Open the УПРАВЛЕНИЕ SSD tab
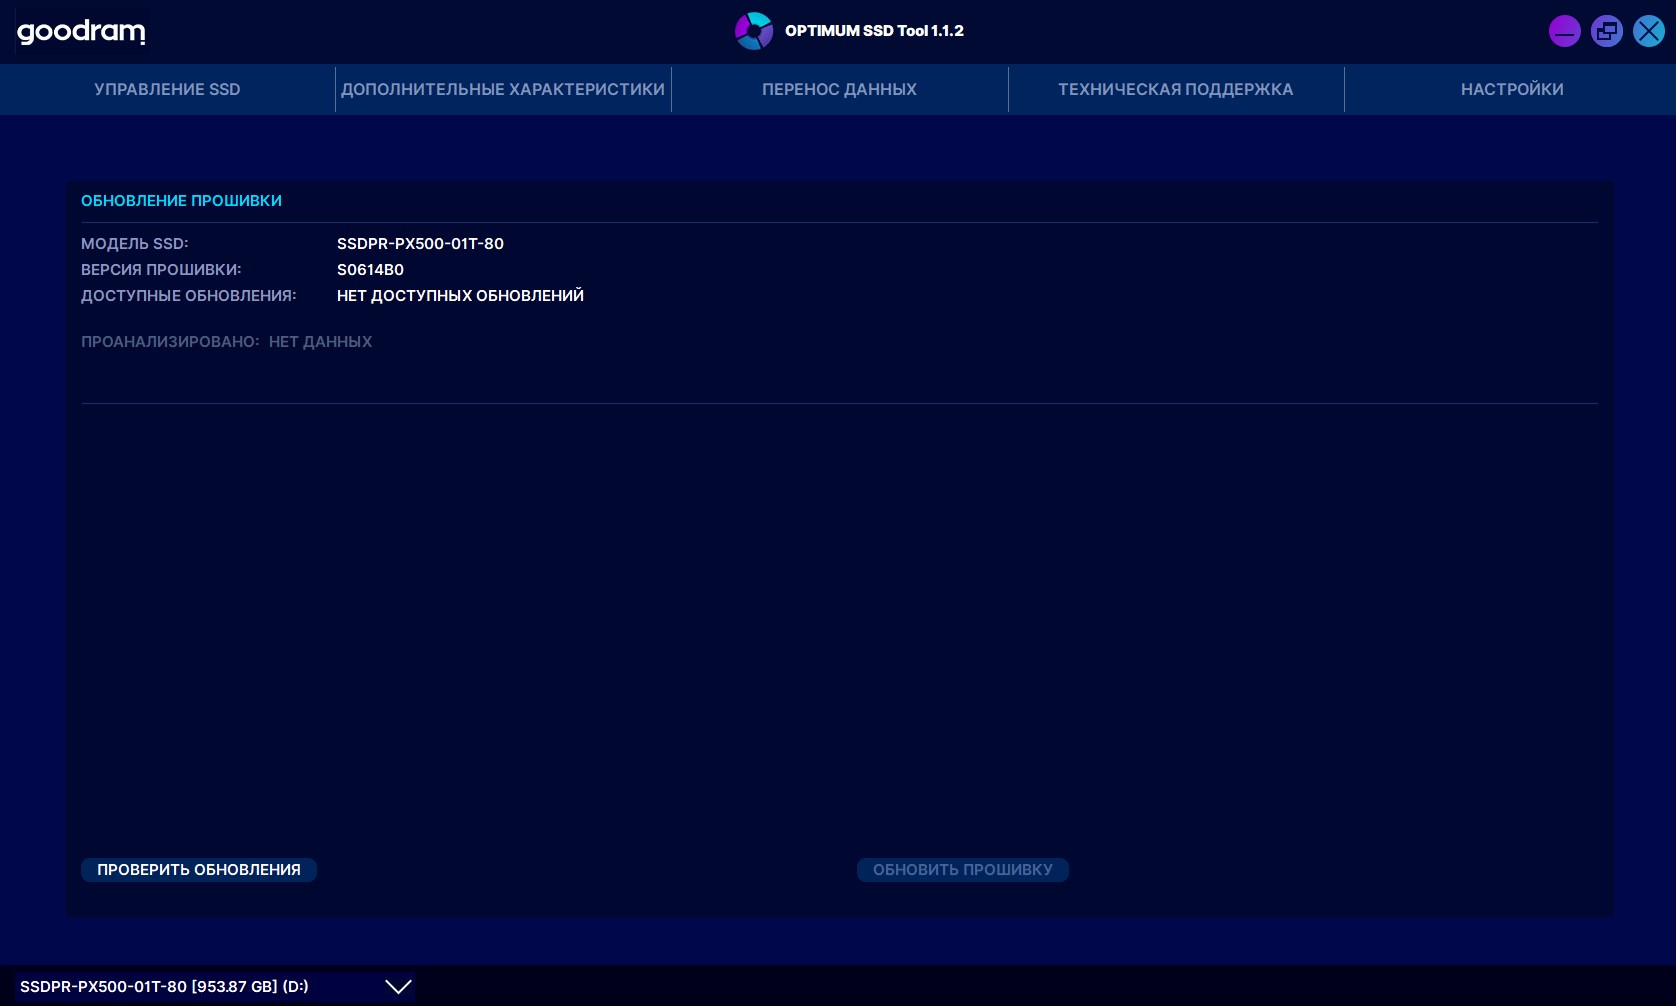Image resolution: width=1676 pixels, height=1006 pixels. point(167,89)
